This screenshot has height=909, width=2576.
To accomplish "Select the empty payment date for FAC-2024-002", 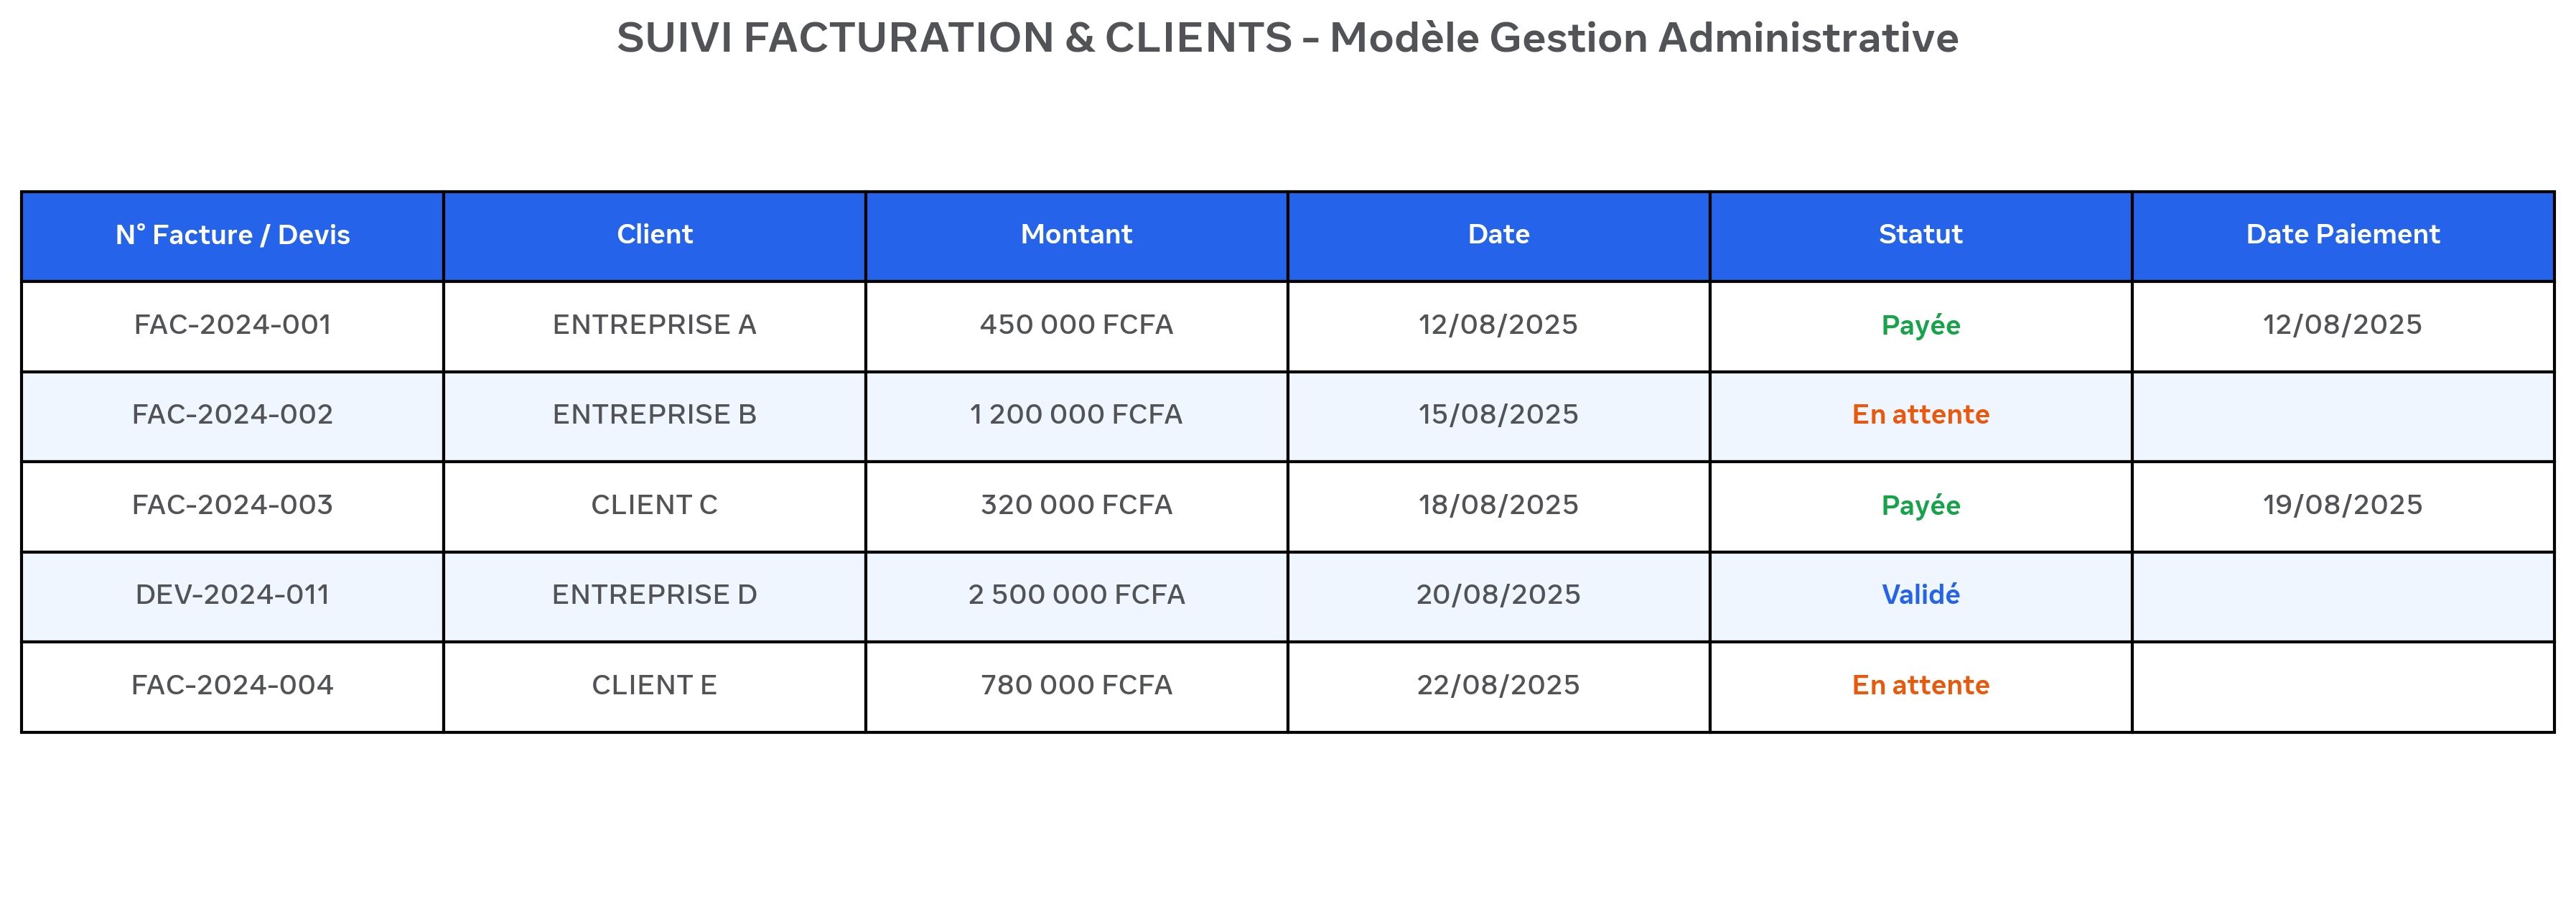I will point(2343,416).
